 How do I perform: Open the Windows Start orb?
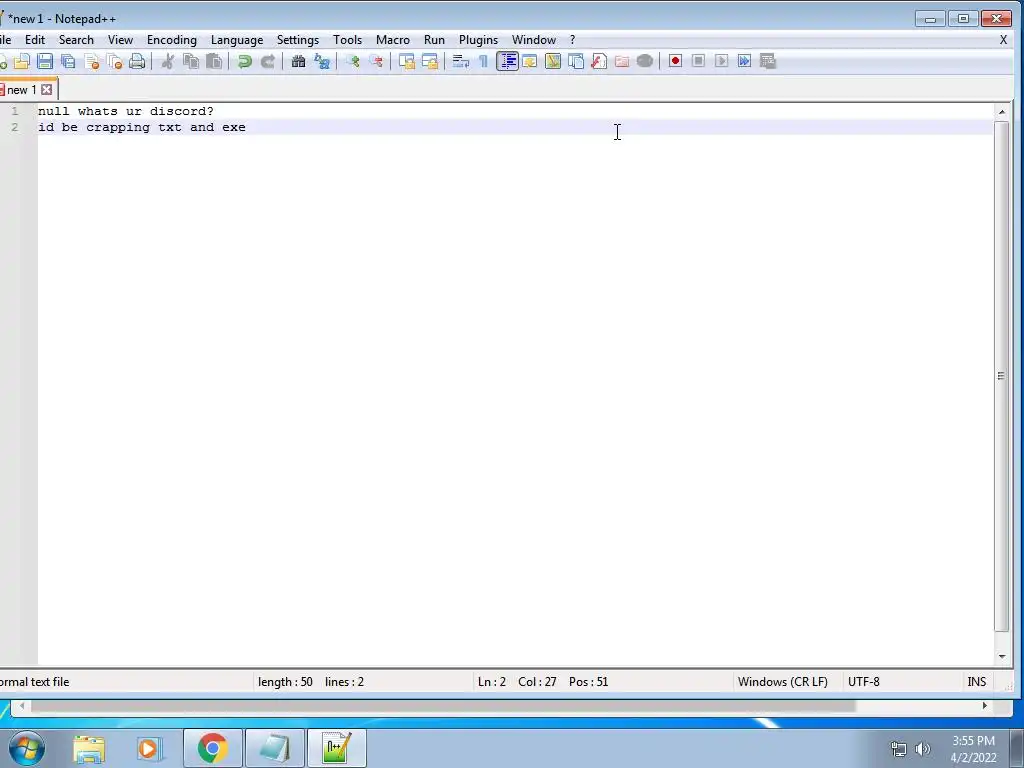tap(27, 748)
